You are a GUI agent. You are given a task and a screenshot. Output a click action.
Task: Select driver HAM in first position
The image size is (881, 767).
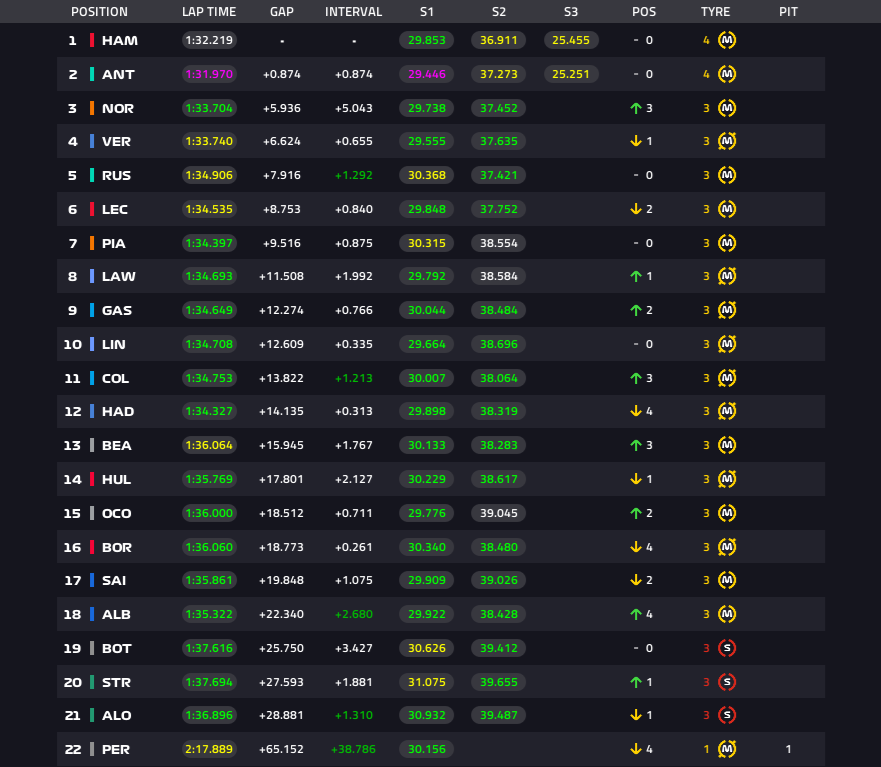(120, 40)
